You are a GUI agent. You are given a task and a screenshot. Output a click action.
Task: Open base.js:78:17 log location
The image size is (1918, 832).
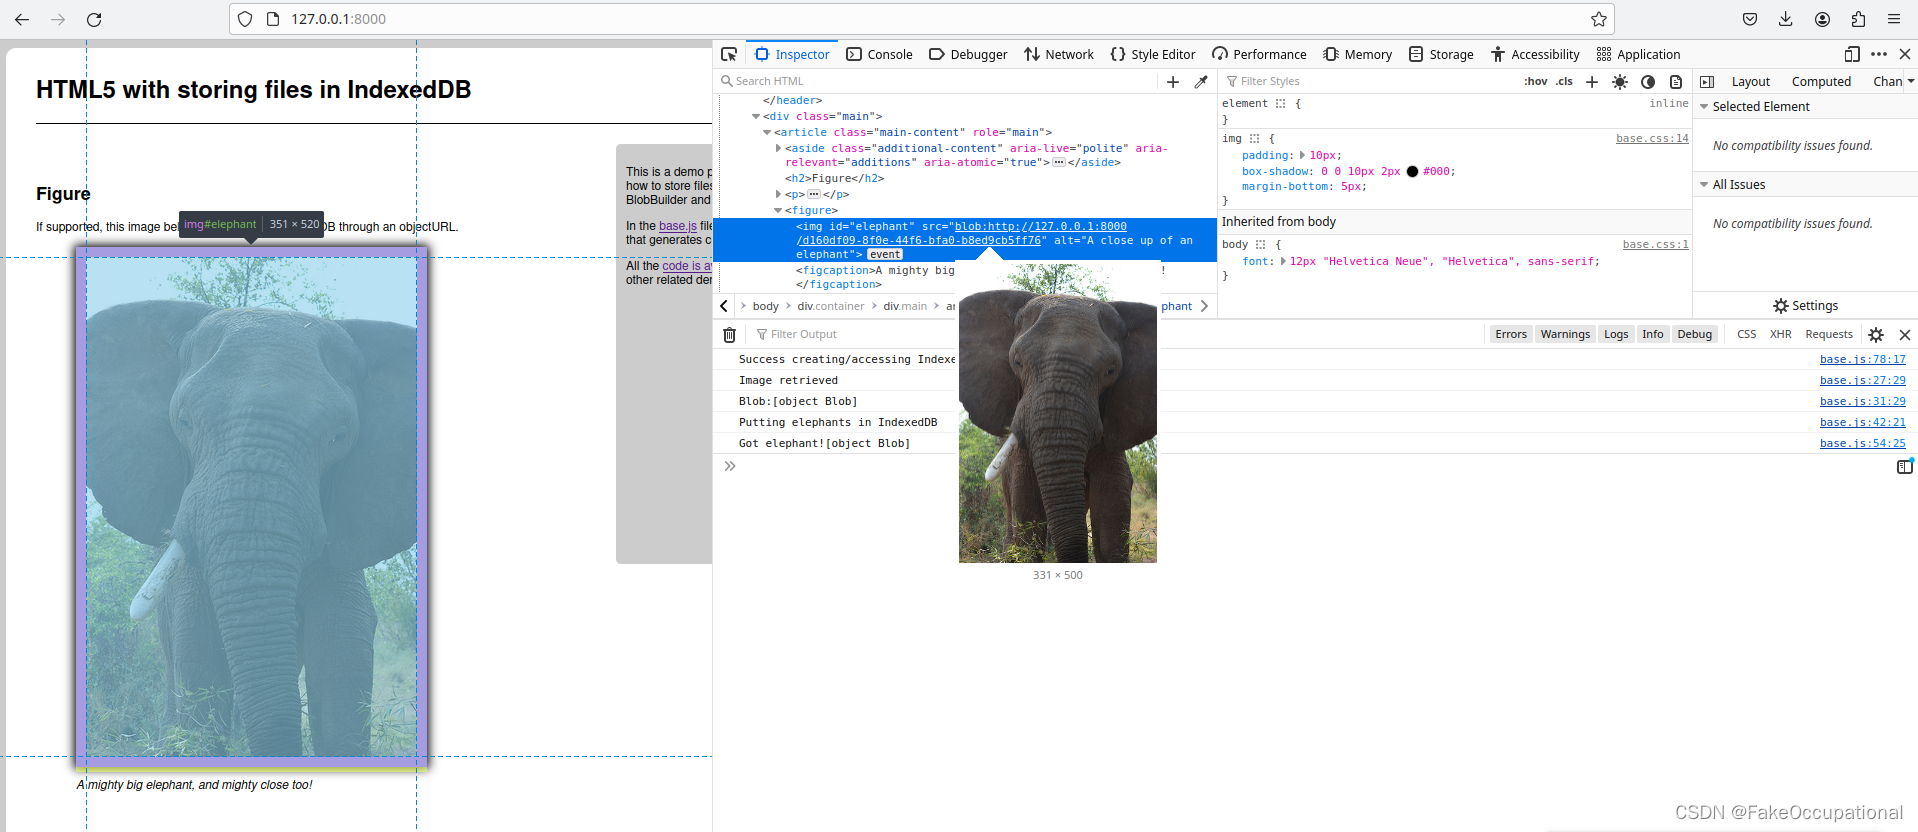tap(1862, 360)
